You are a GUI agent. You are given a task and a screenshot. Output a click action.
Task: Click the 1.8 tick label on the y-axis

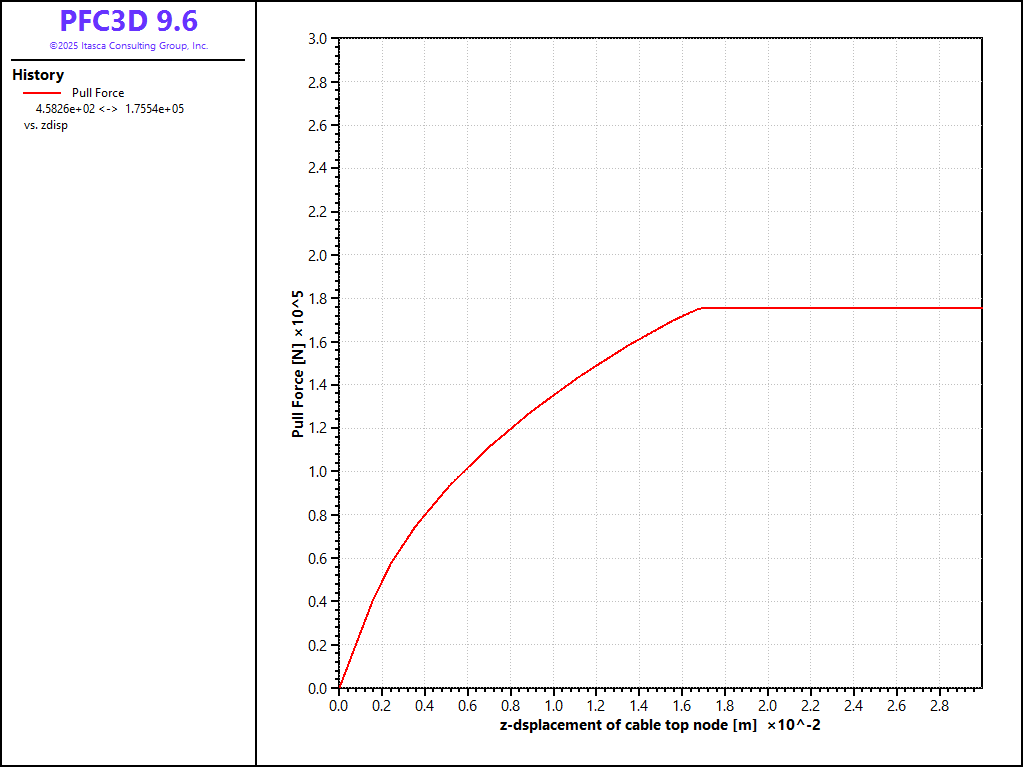[x=317, y=299]
